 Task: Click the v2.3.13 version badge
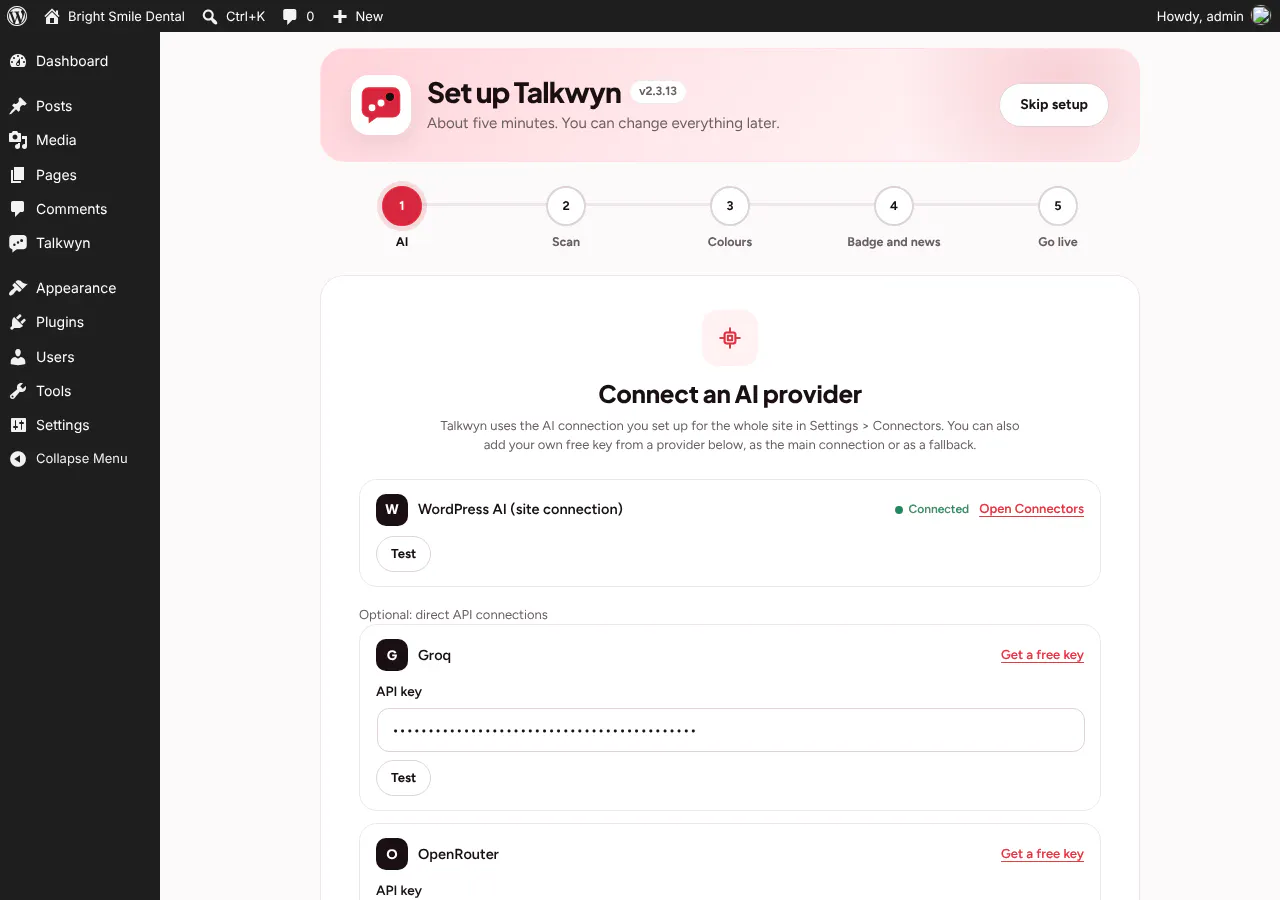click(x=658, y=91)
